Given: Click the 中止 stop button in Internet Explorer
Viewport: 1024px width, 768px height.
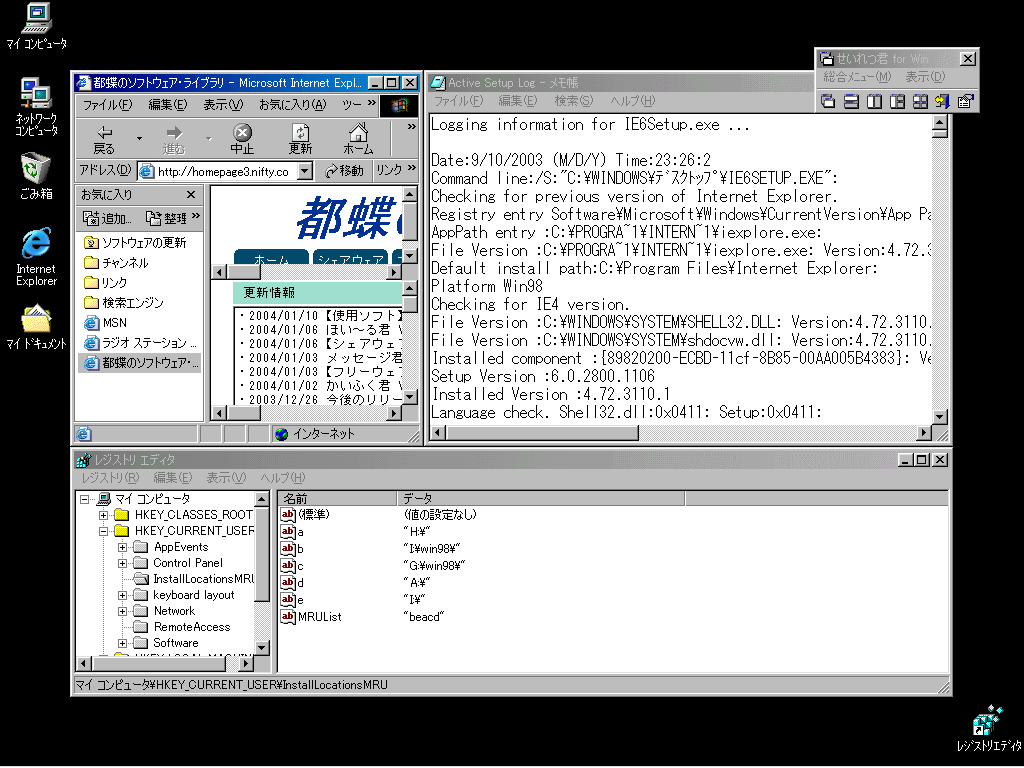Looking at the screenshot, I should 242,139.
